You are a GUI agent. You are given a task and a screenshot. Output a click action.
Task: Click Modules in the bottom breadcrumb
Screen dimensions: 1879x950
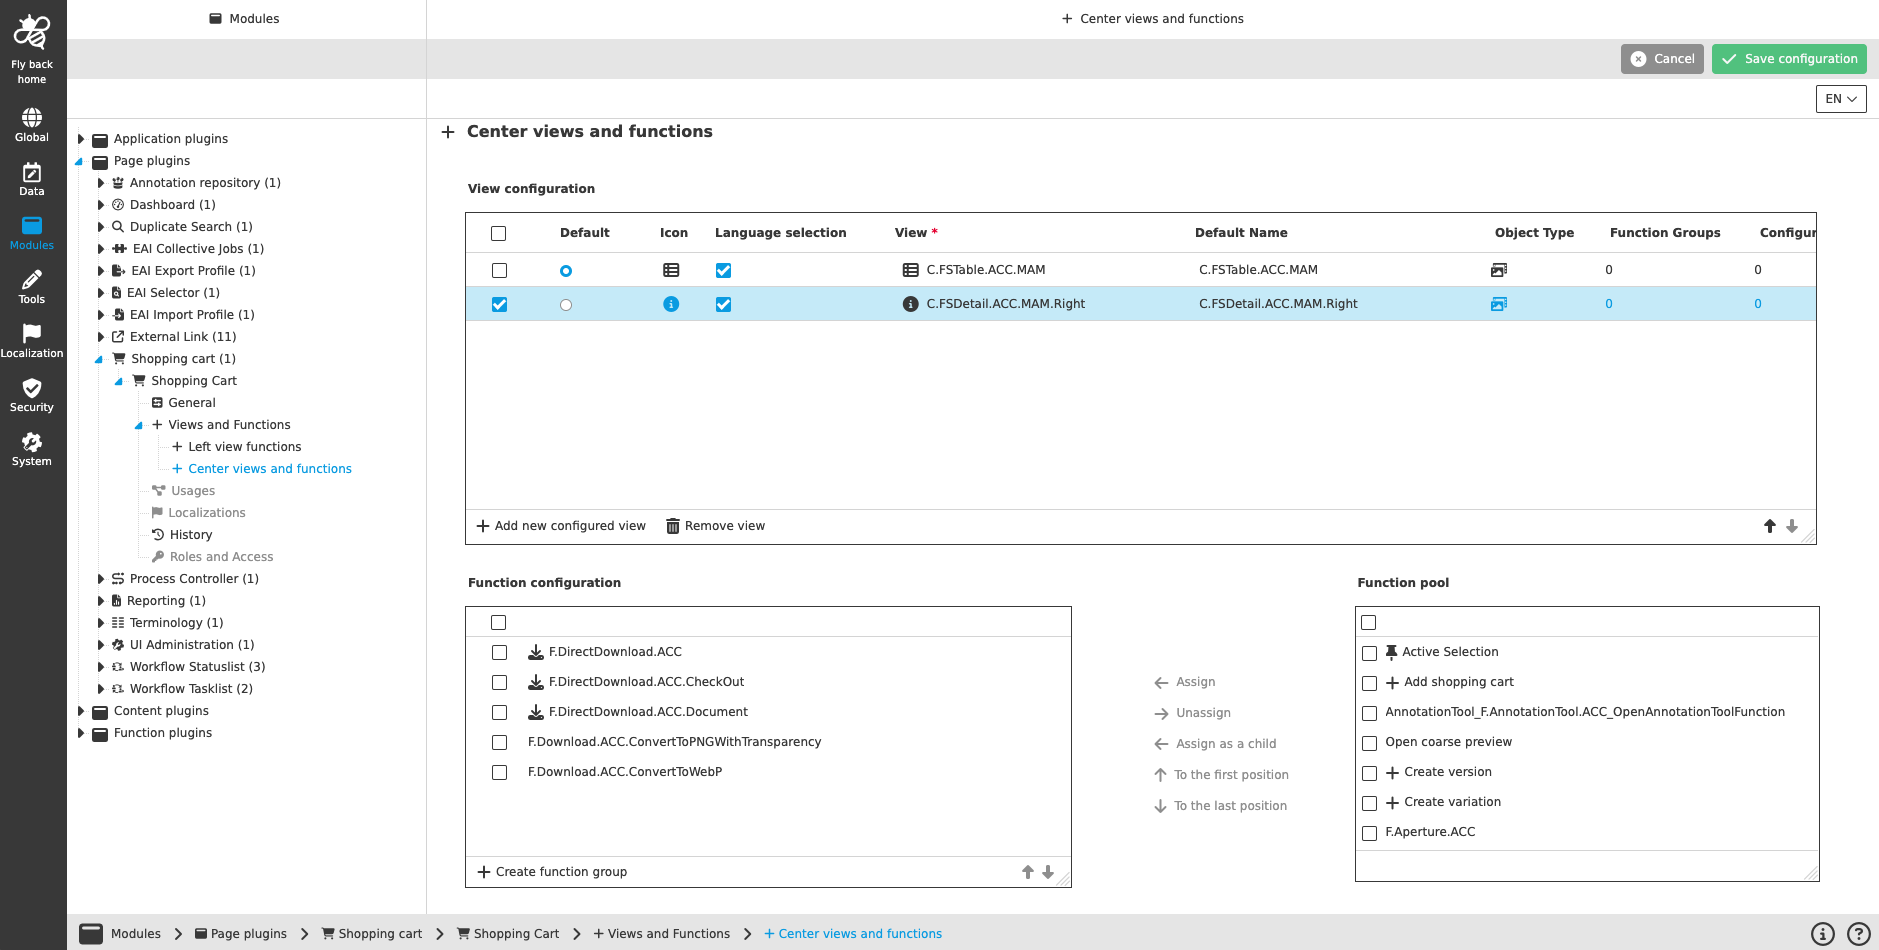coord(136,933)
